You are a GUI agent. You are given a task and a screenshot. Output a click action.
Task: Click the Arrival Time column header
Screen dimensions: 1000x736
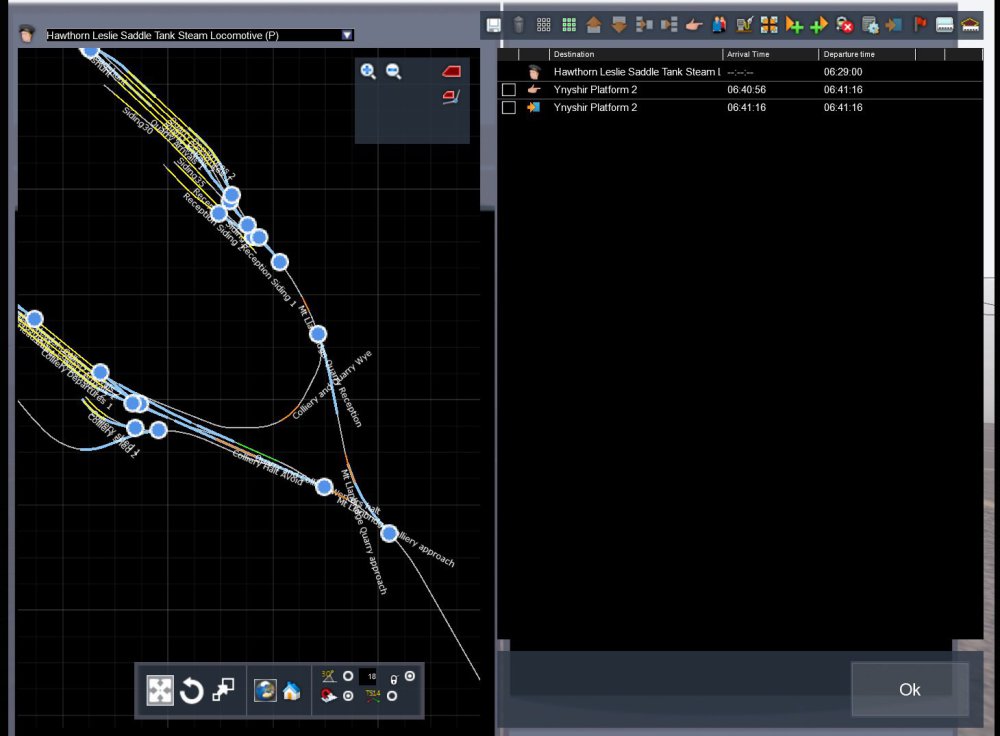pyautogui.click(x=769, y=54)
